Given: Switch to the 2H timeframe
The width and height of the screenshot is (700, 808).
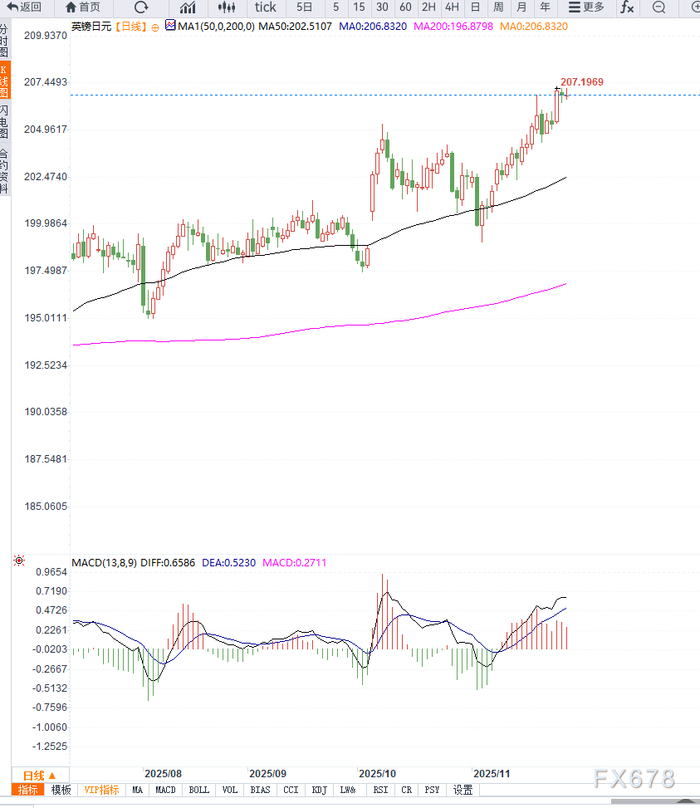Looking at the screenshot, I should [x=428, y=7].
